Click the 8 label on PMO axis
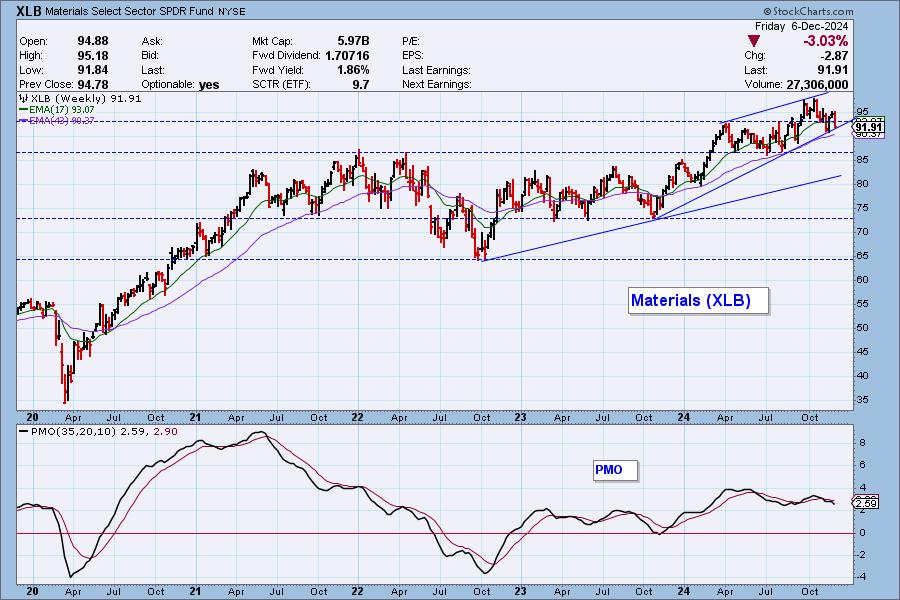This screenshot has height=600, width=900. pos(862,443)
